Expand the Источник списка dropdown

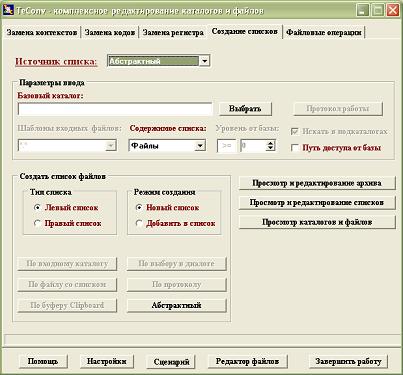(x=204, y=61)
